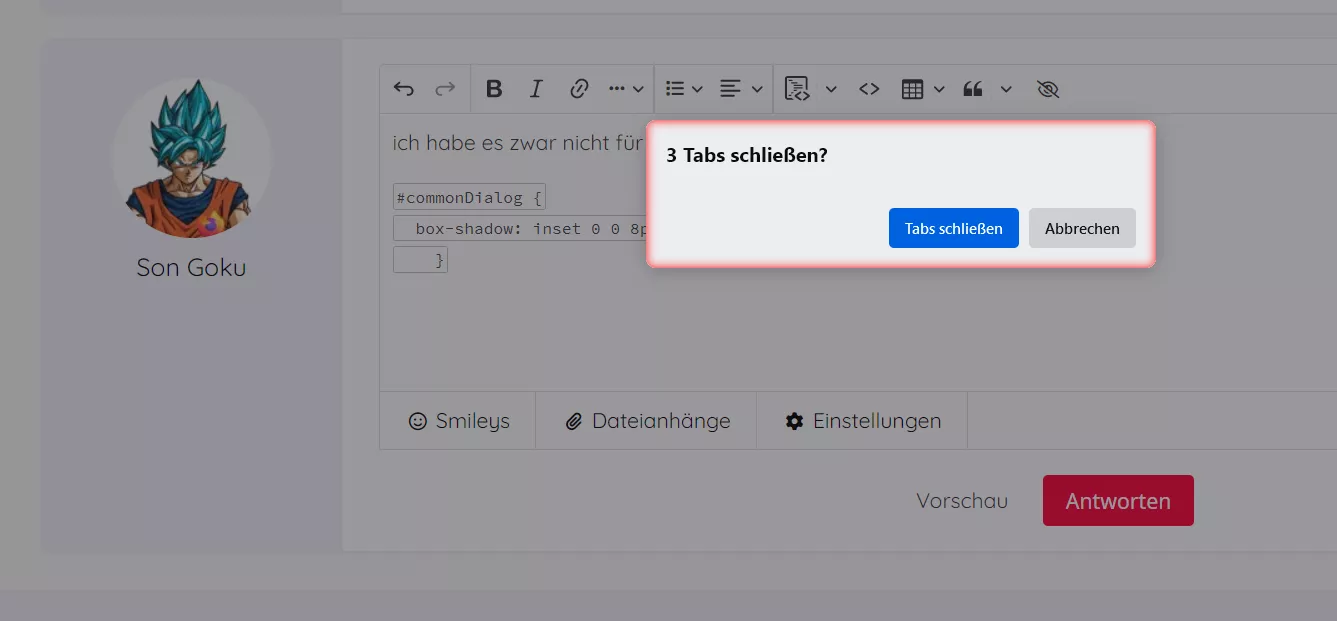Confirm with Tabs schließen button
The image size is (1337, 621).
(x=954, y=228)
